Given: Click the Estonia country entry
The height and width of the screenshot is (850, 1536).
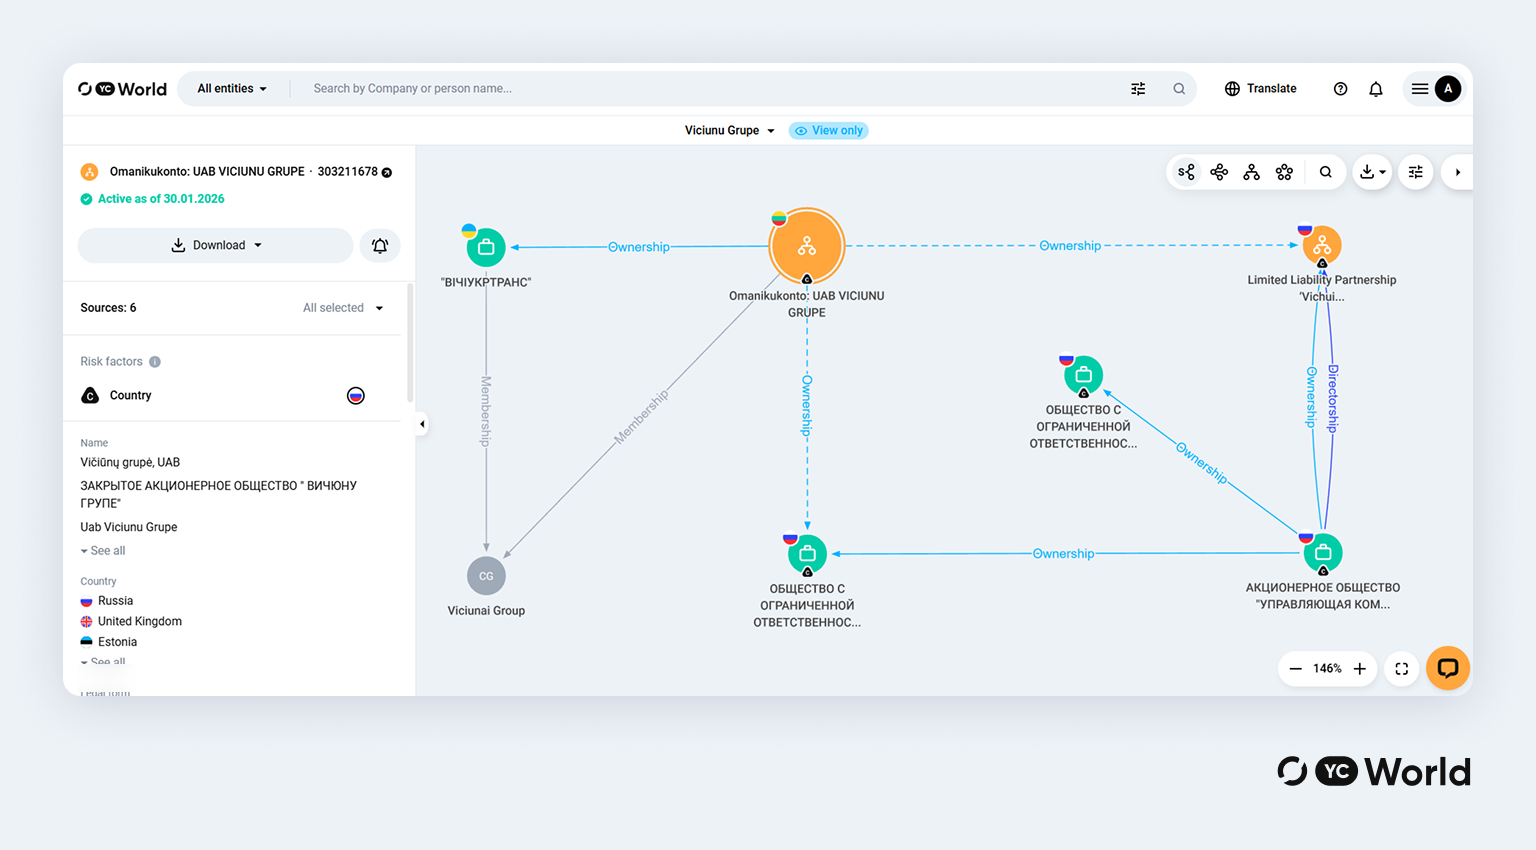Looking at the screenshot, I should coord(109,642).
